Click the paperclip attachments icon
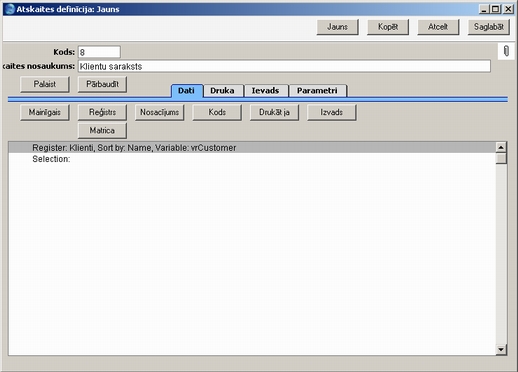Viewport: 518px width, 372px height. (x=506, y=51)
